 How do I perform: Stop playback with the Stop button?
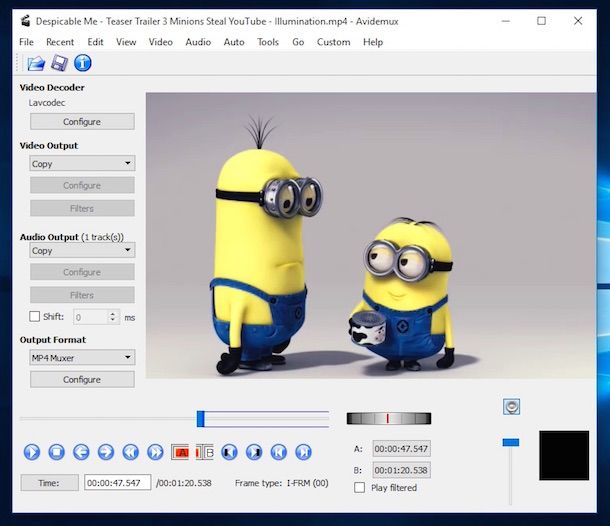[56, 452]
